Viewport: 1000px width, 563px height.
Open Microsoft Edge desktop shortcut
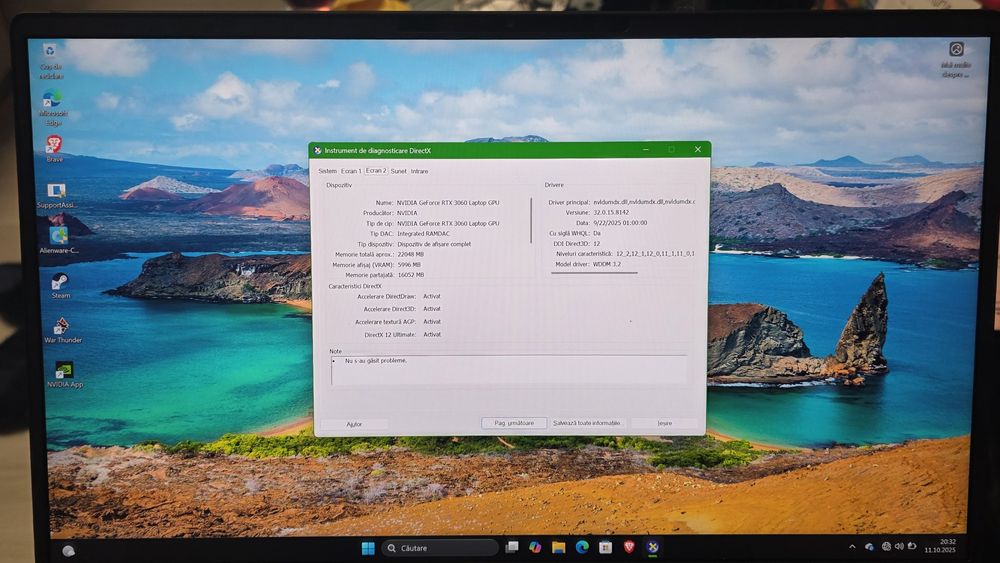coord(53,108)
